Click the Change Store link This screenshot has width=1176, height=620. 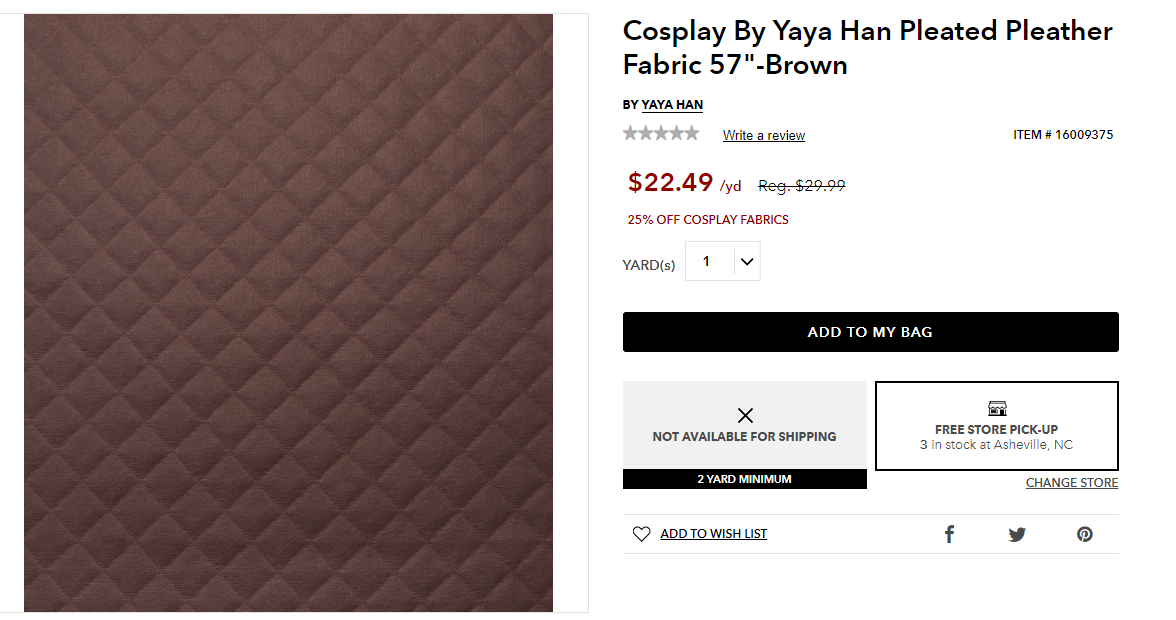(x=1071, y=483)
